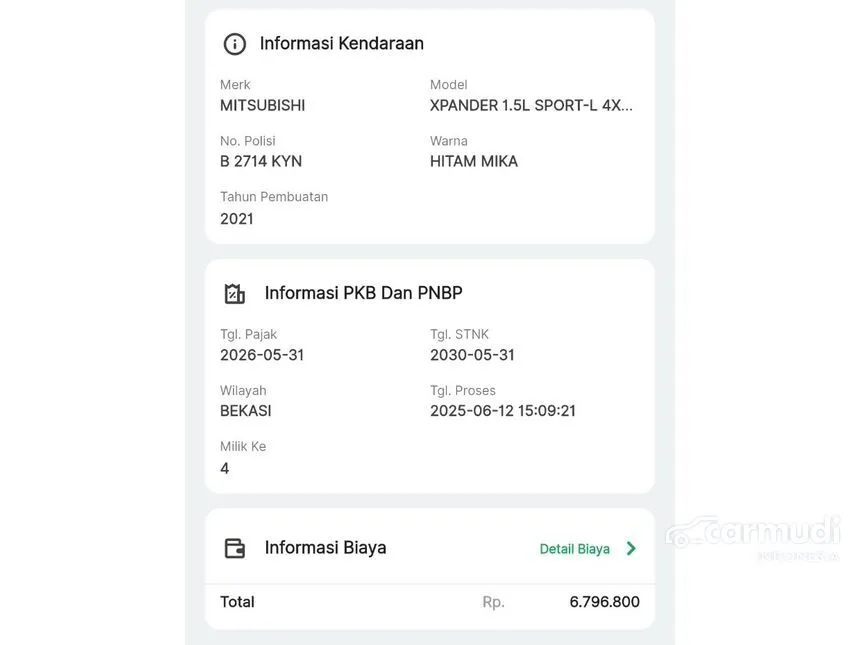
Task: Click the process timestamp 2025-06-12 15:09:21
Action: tap(503, 411)
